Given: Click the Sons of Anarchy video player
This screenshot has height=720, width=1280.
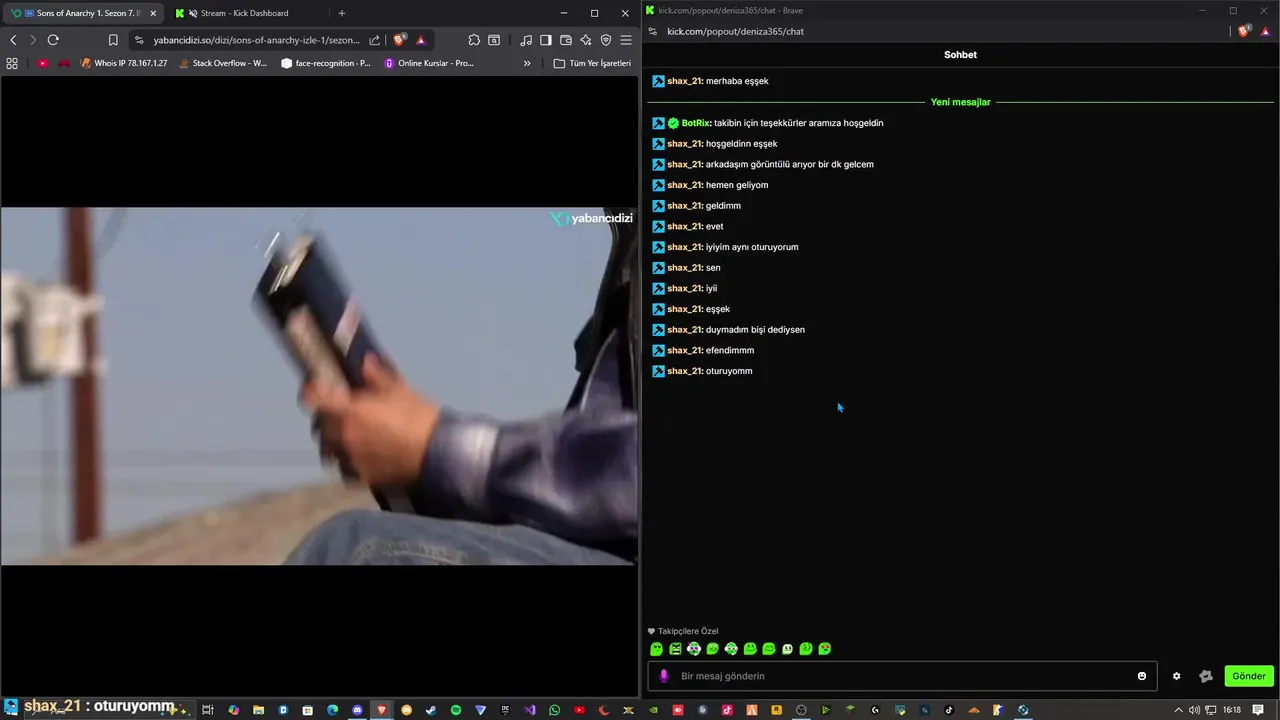Looking at the screenshot, I should [319, 386].
